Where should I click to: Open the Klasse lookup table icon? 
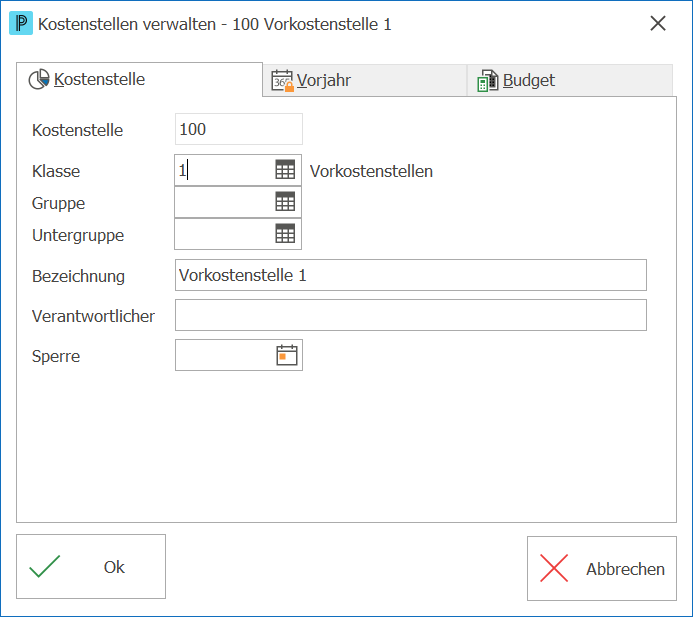click(285, 170)
